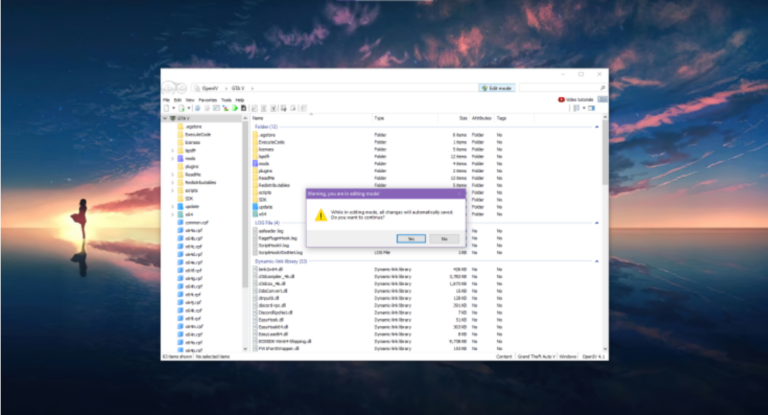Expand the update folder in tree
This screenshot has height=415, width=768.
point(174,206)
